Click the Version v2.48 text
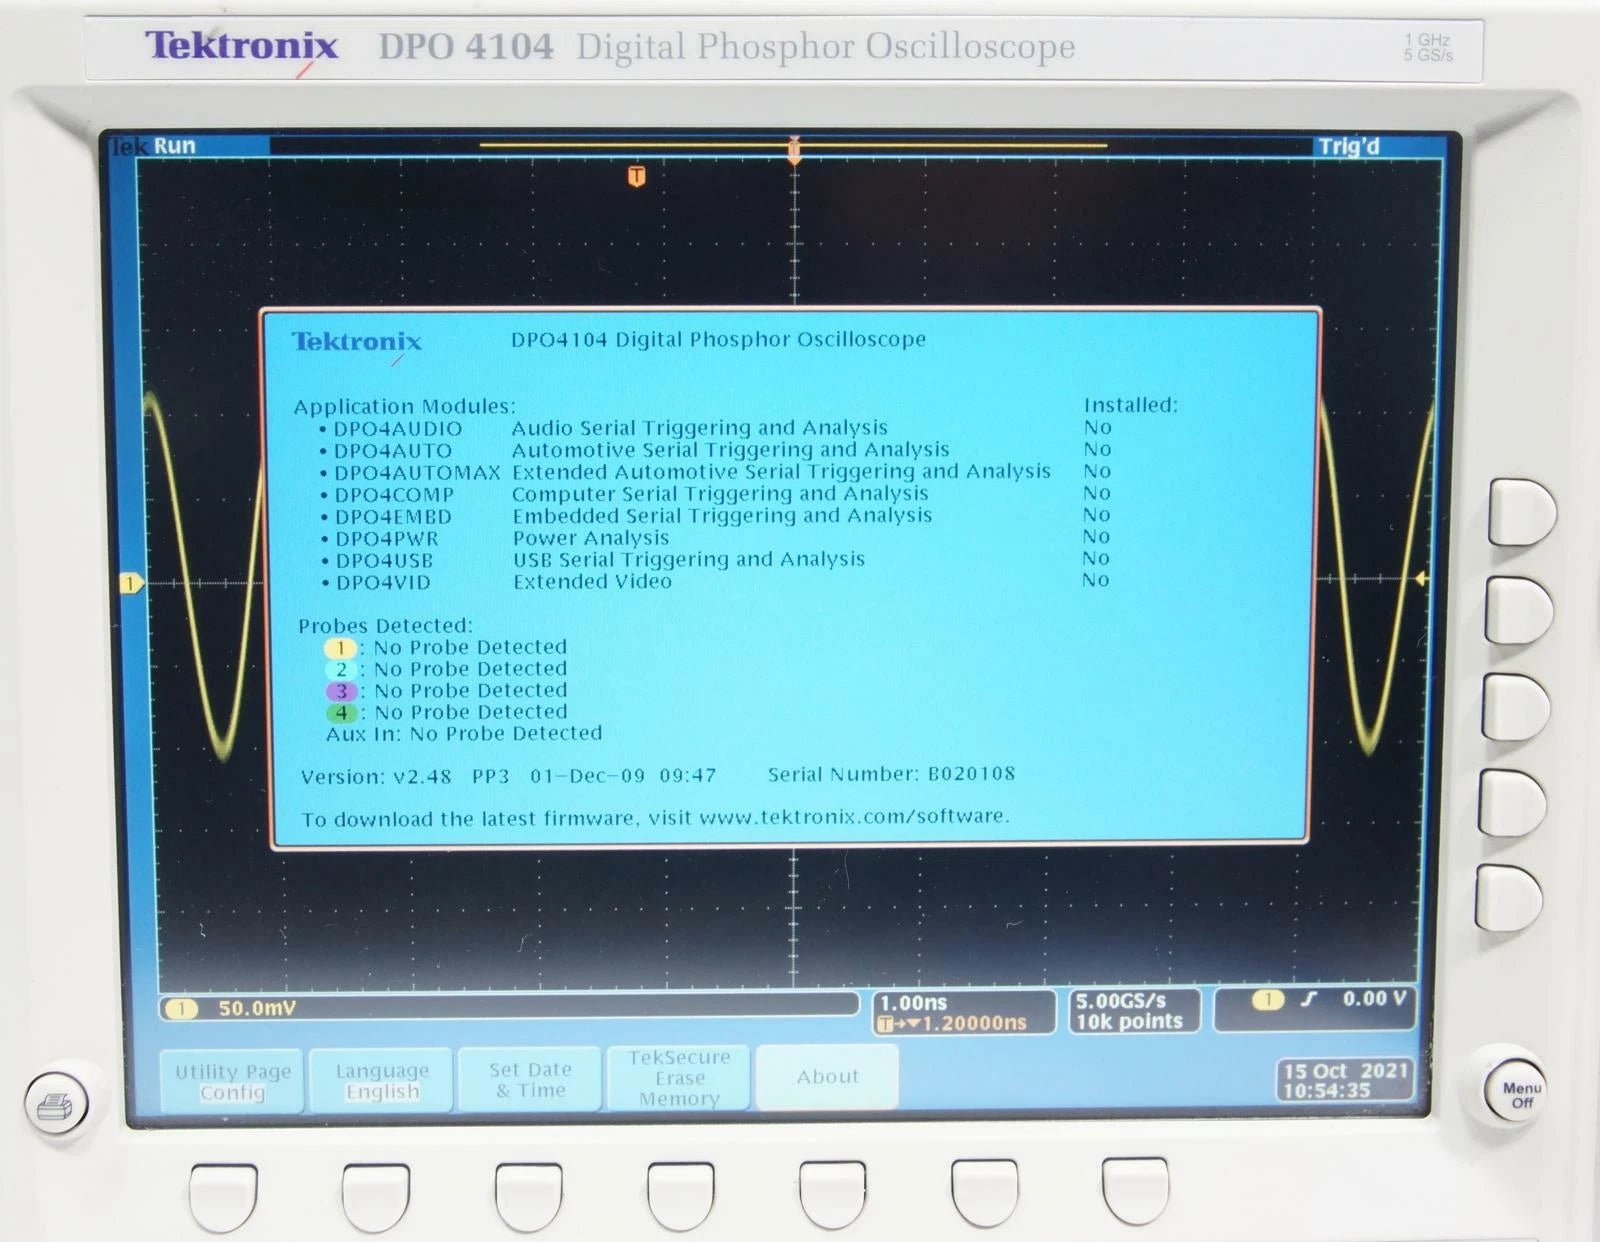This screenshot has height=1242, width=1600. [x=376, y=776]
